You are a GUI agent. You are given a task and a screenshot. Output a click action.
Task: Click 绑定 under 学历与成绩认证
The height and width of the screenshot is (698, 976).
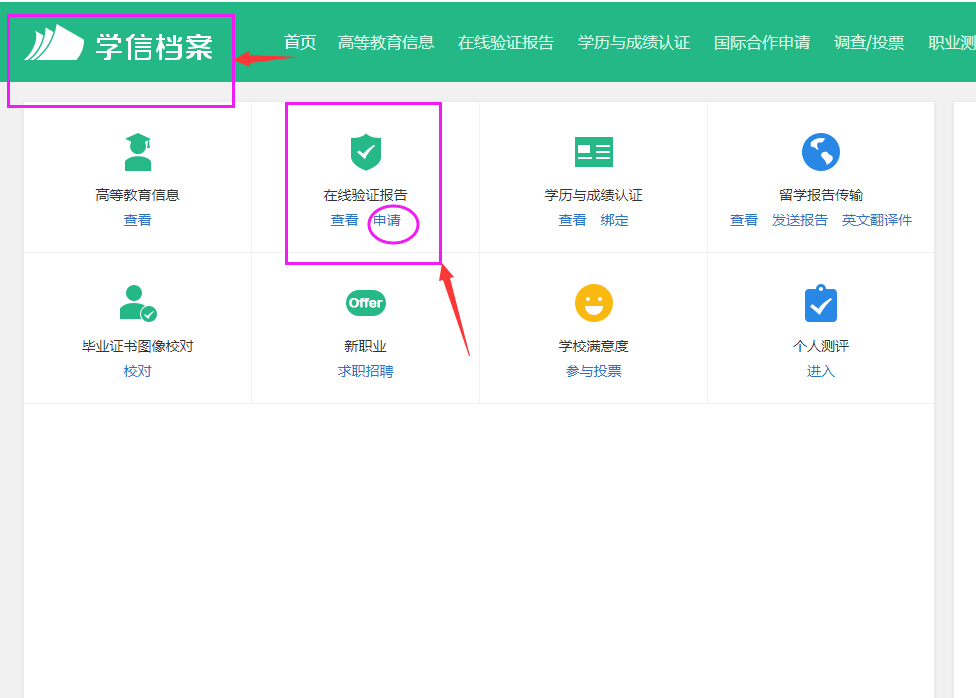pos(615,221)
